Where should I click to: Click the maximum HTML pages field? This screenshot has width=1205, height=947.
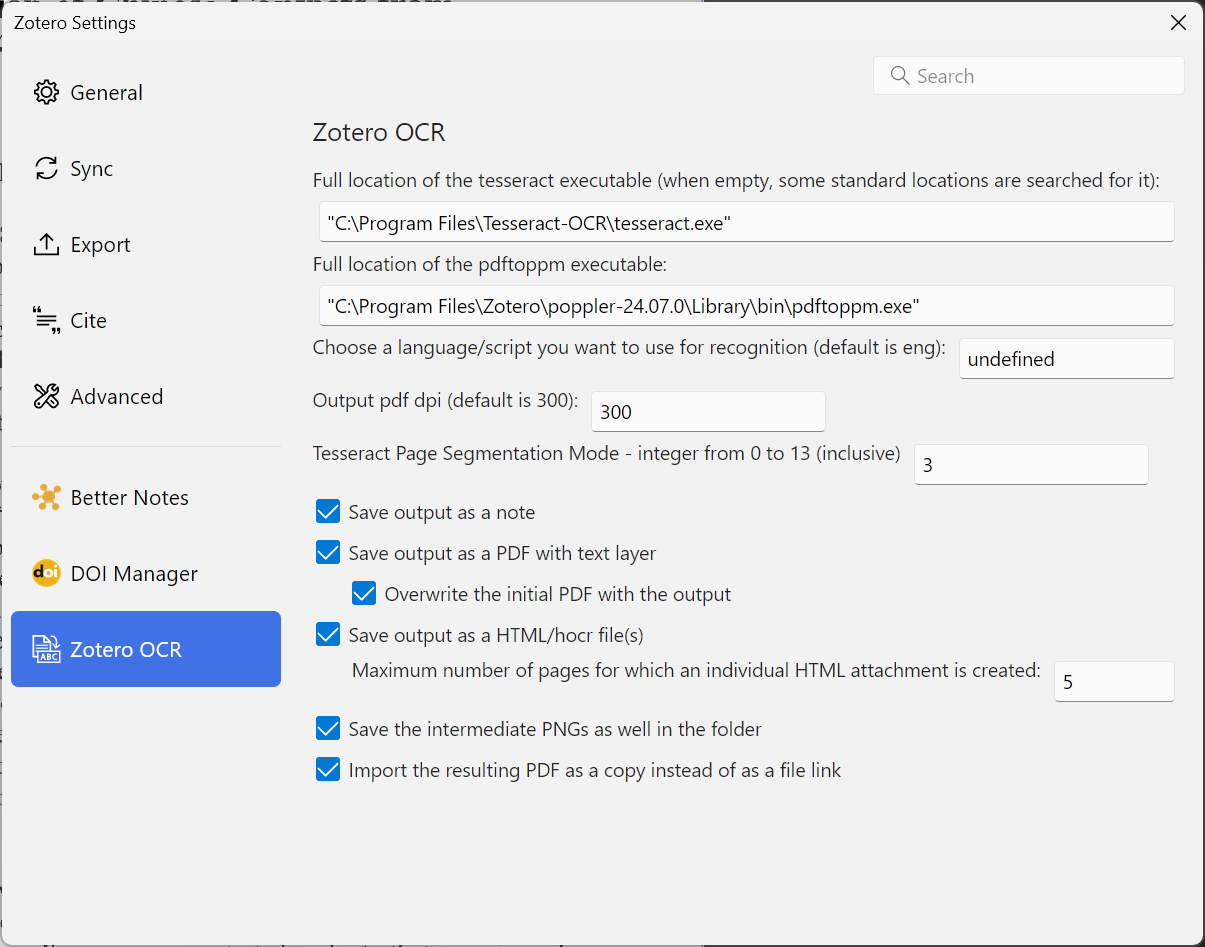1114,682
